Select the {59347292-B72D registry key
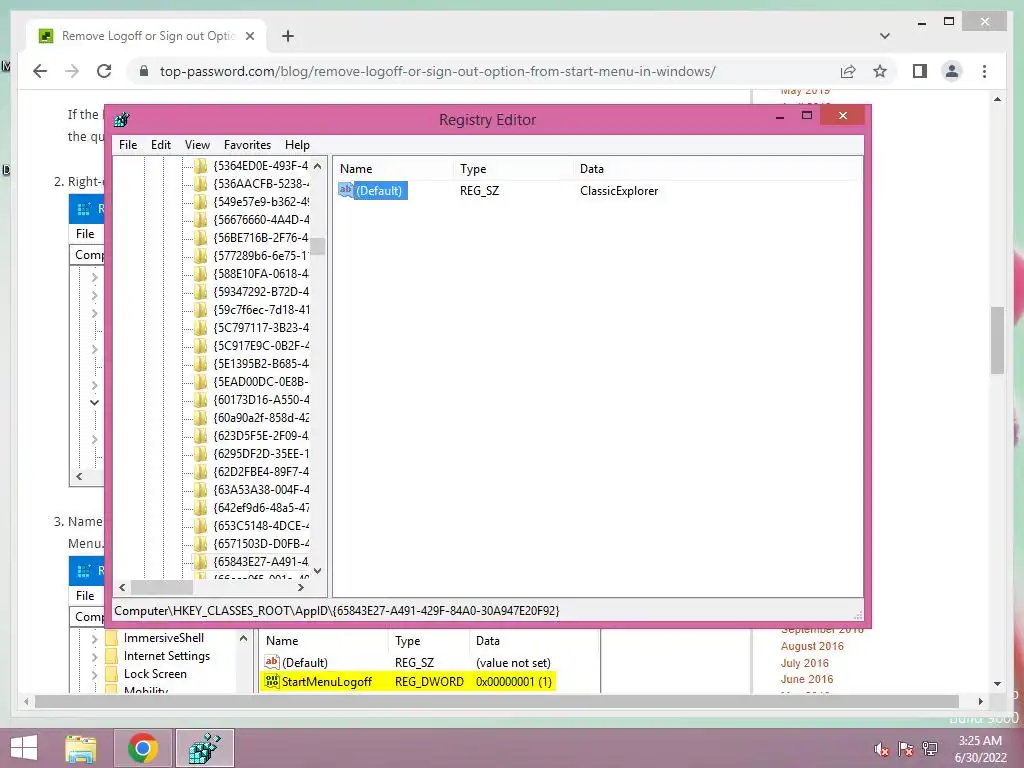 coord(261,291)
